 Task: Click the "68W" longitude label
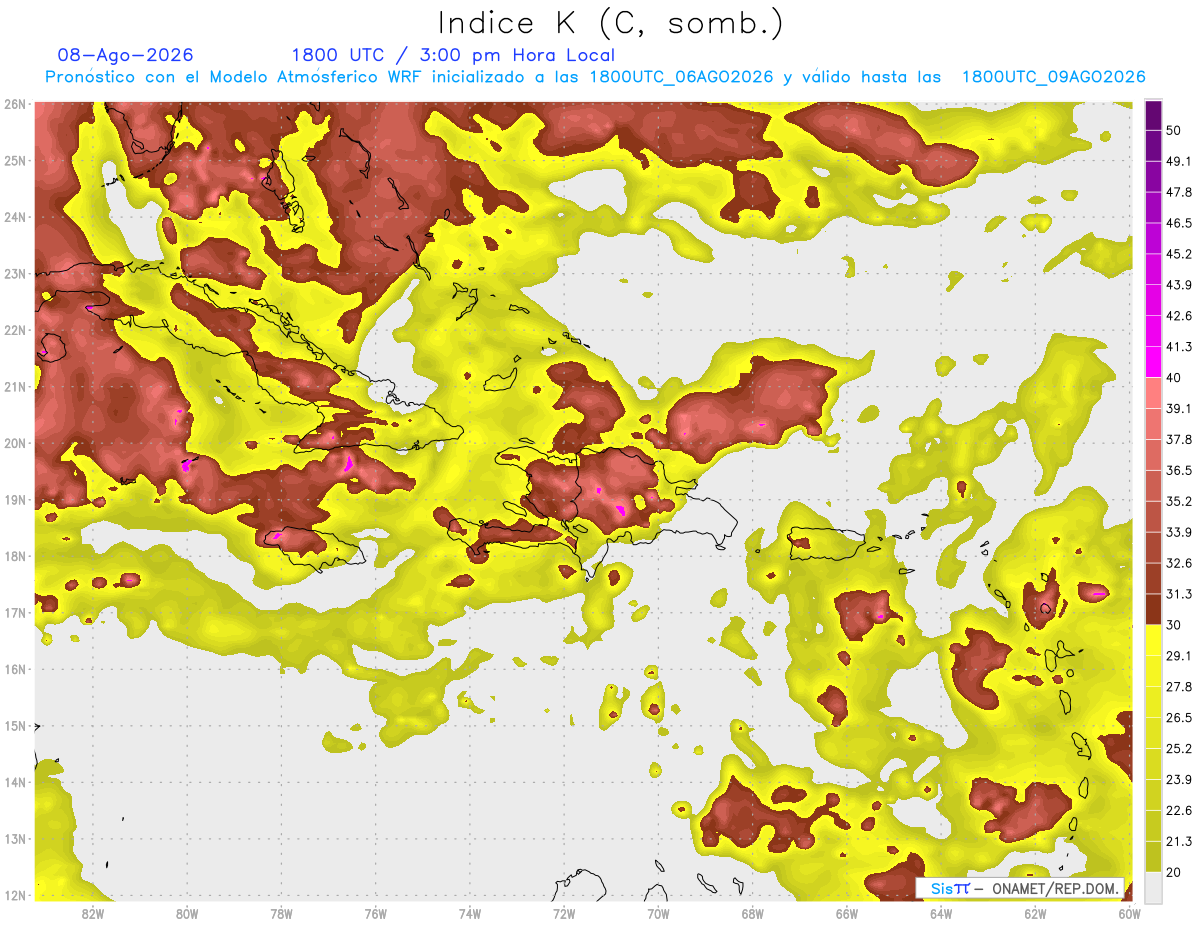[x=753, y=913]
